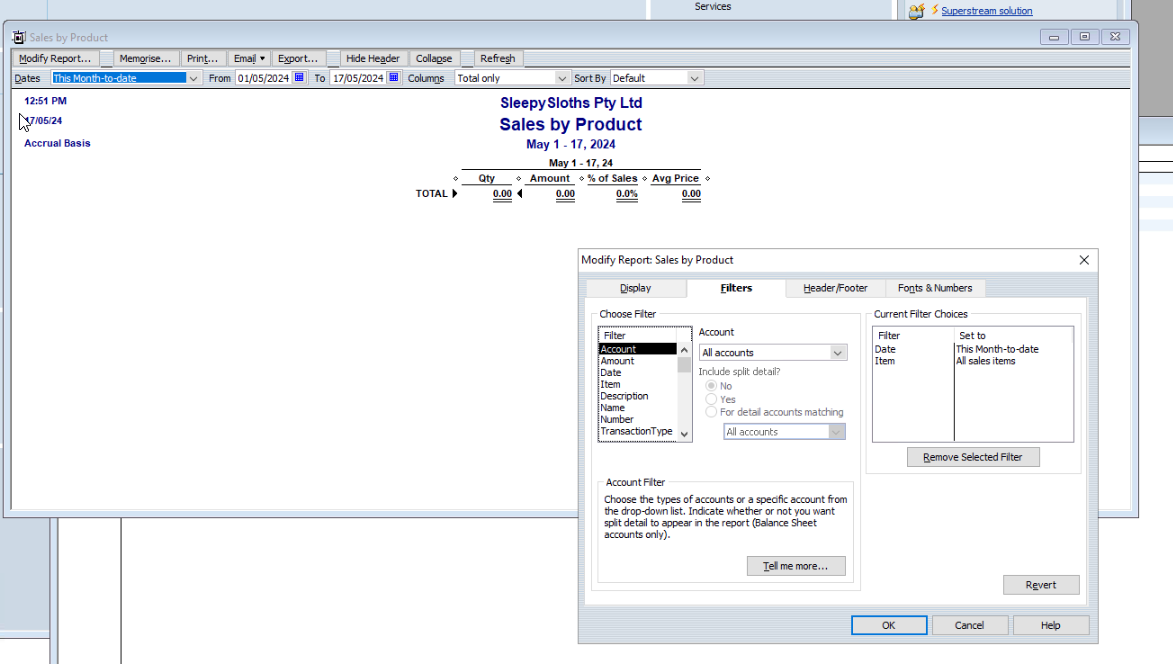Click the SleepySloths Pty Ltd company name
Image resolution: width=1173 pixels, height=664 pixels.
click(572, 103)
